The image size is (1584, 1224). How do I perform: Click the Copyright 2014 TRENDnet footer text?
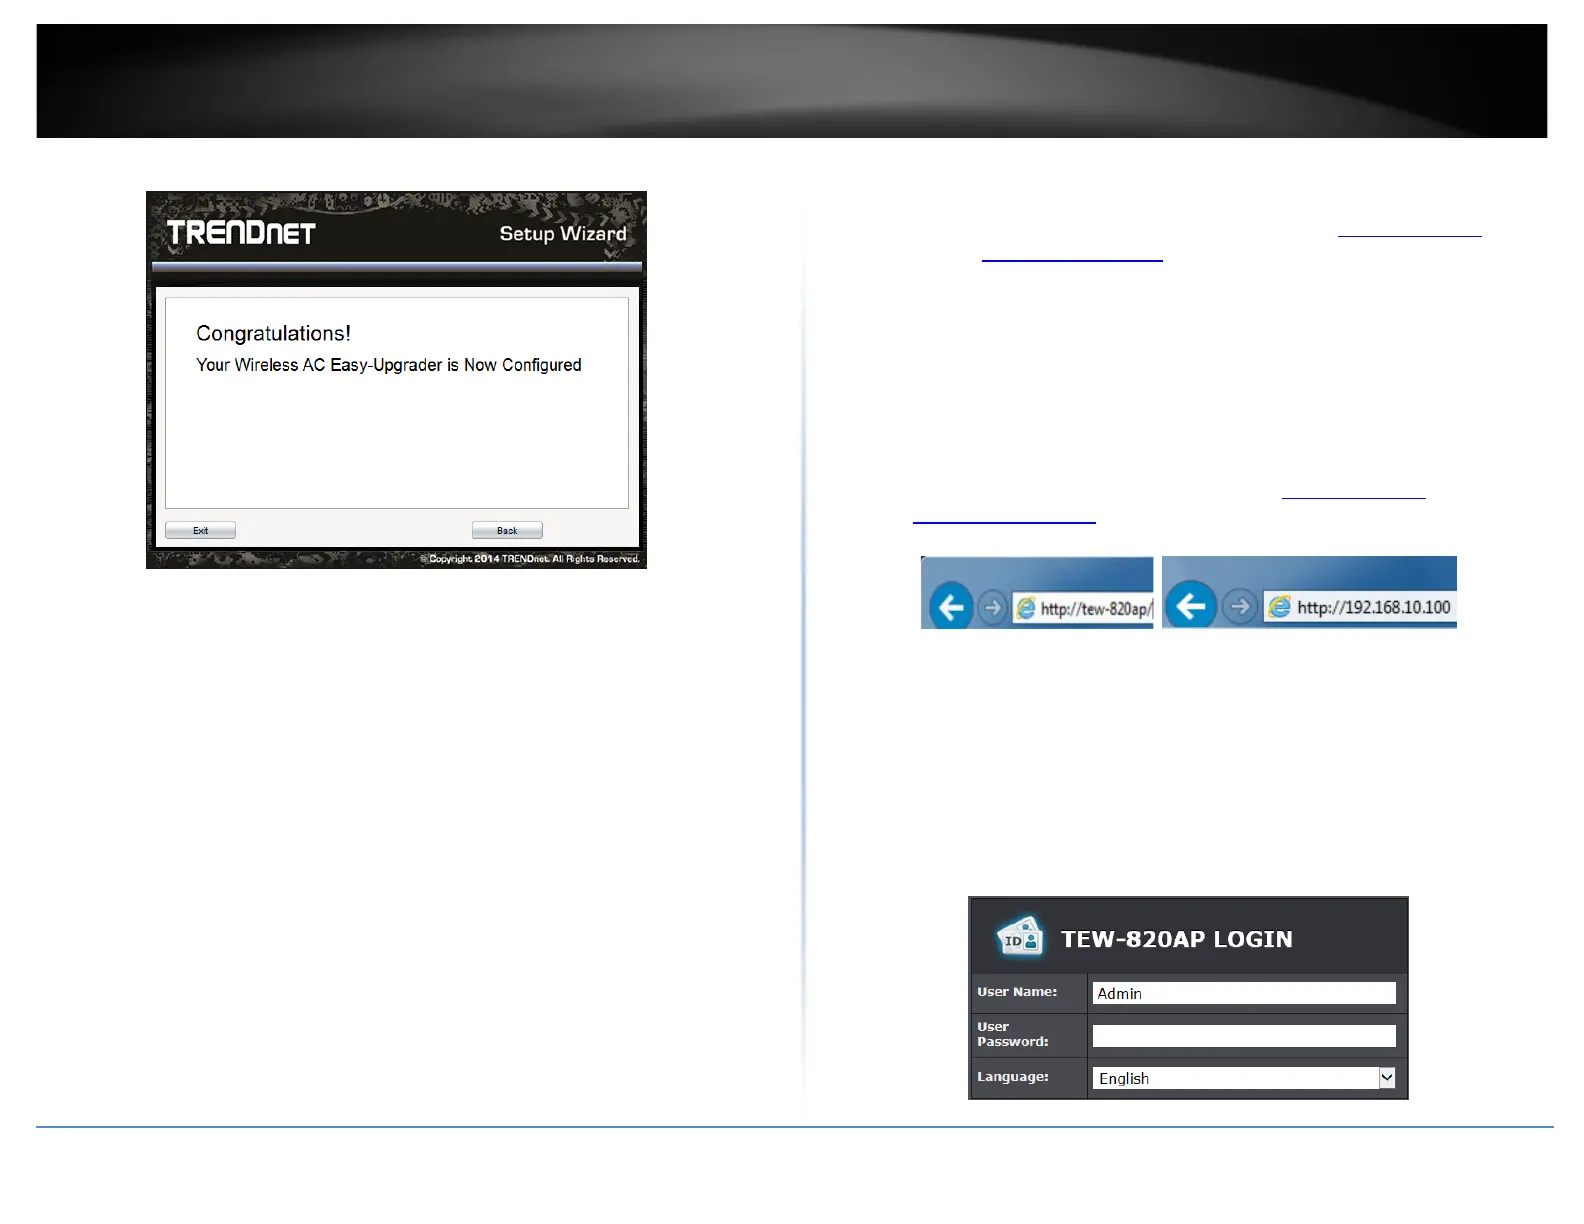click(x=530, y=559)
